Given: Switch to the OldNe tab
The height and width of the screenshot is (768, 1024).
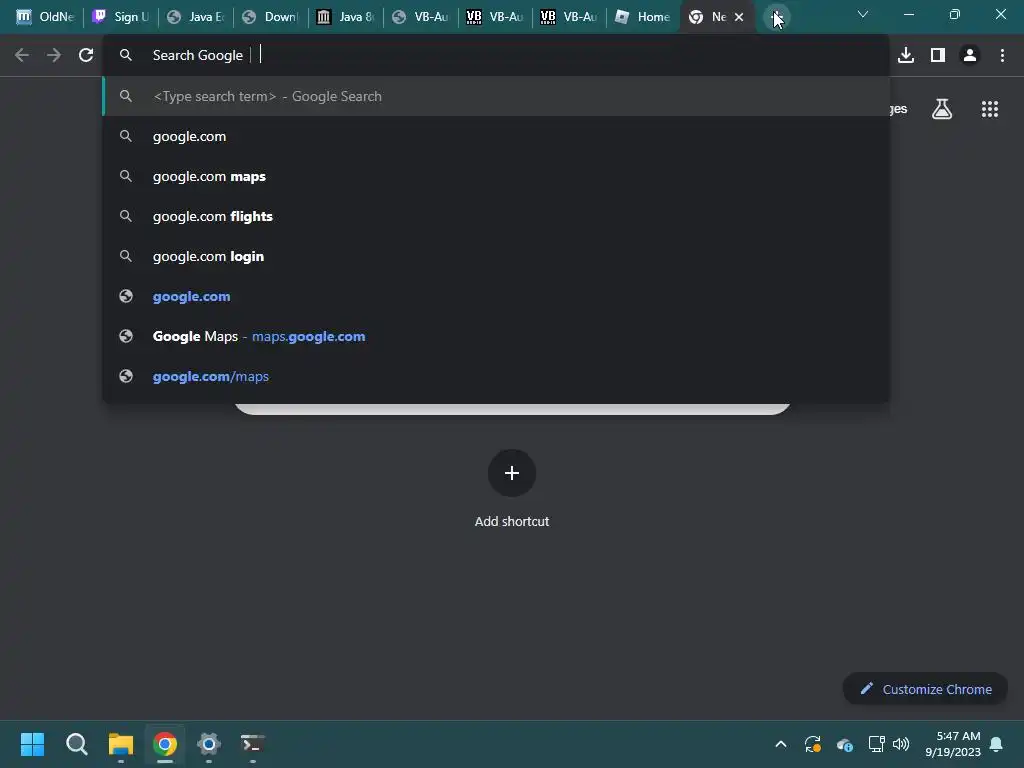Looking at the screenshot, I should click(x=45, y=17).
